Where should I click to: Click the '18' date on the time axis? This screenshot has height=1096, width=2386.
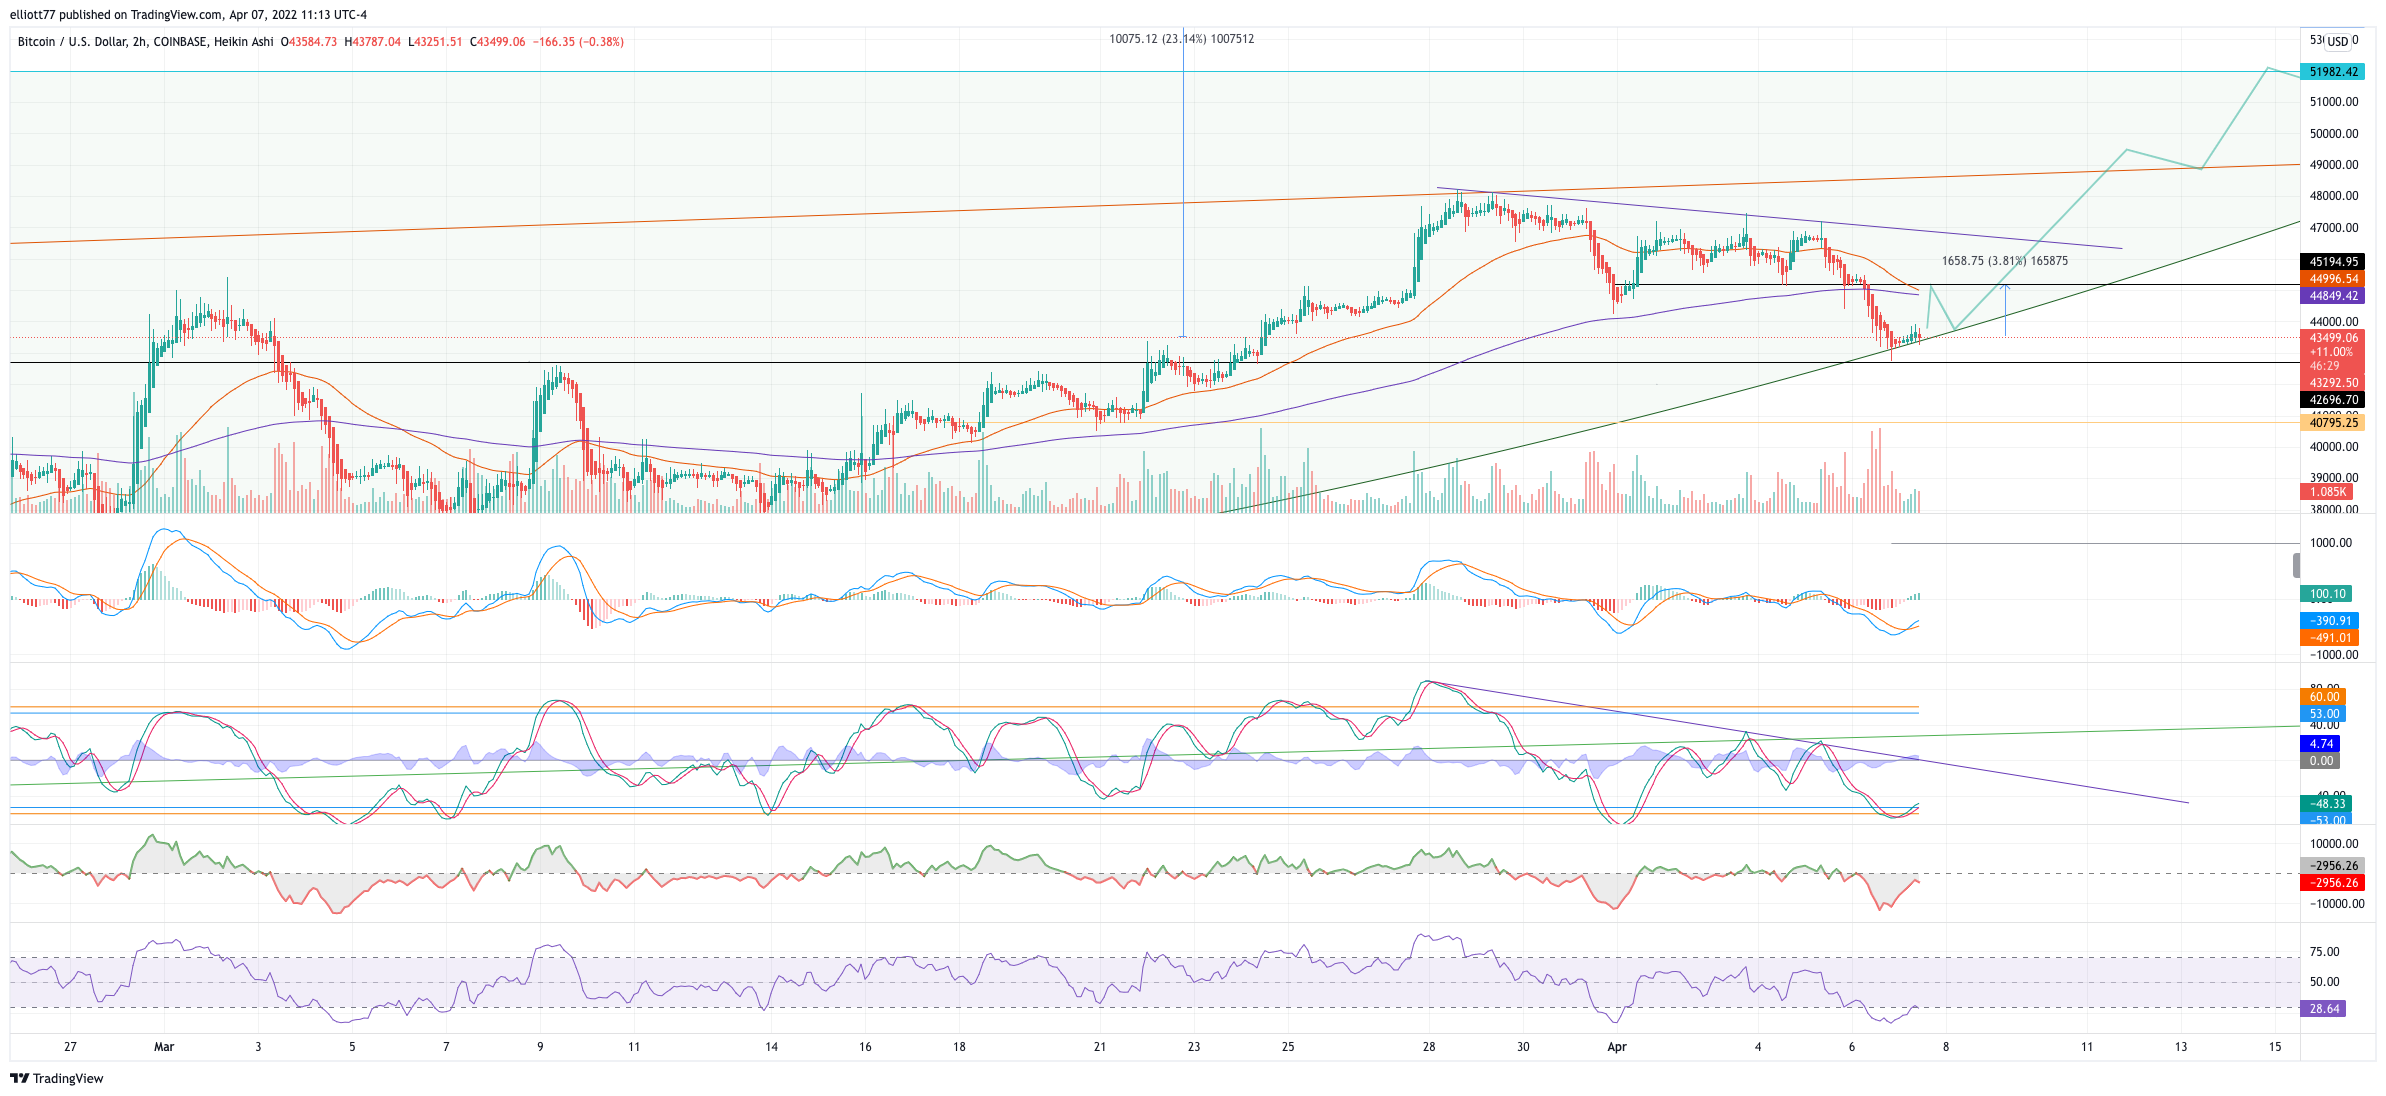pos(959,1047)
